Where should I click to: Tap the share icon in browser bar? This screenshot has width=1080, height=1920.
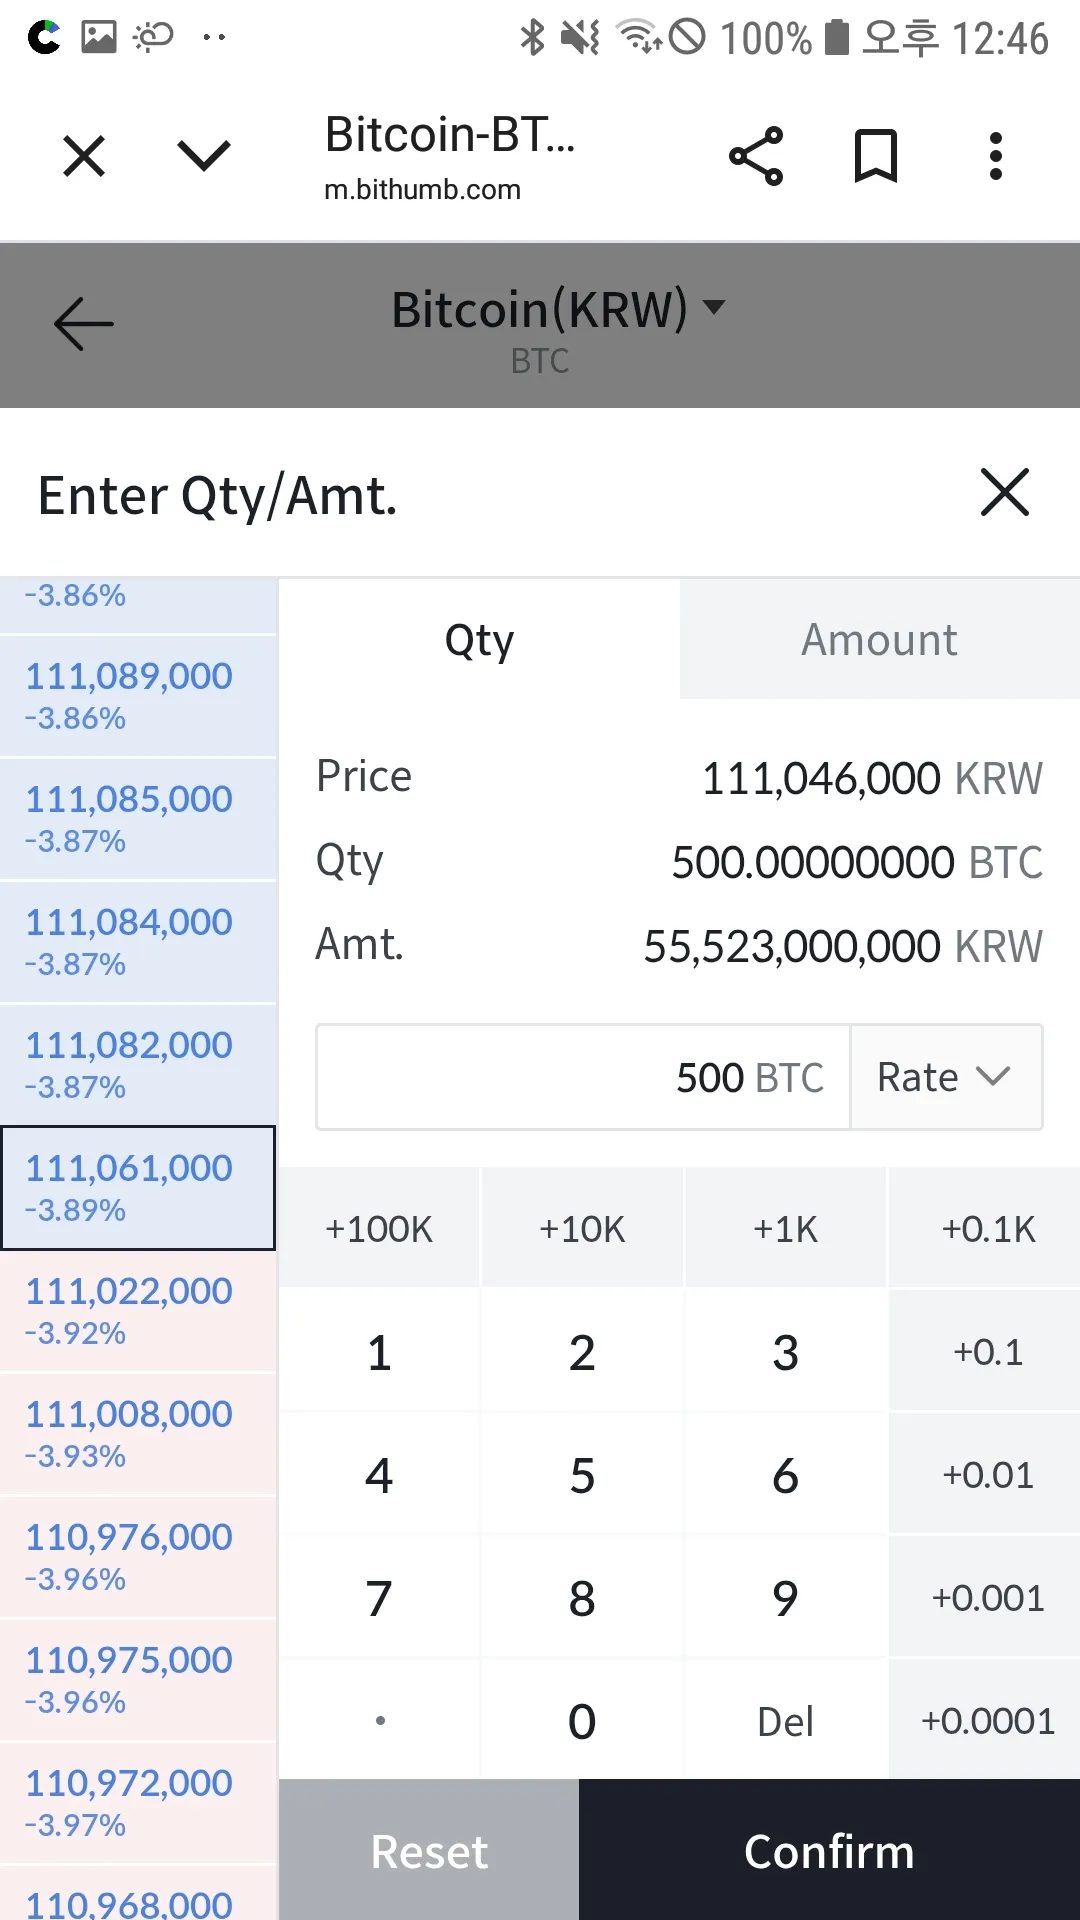756,157
